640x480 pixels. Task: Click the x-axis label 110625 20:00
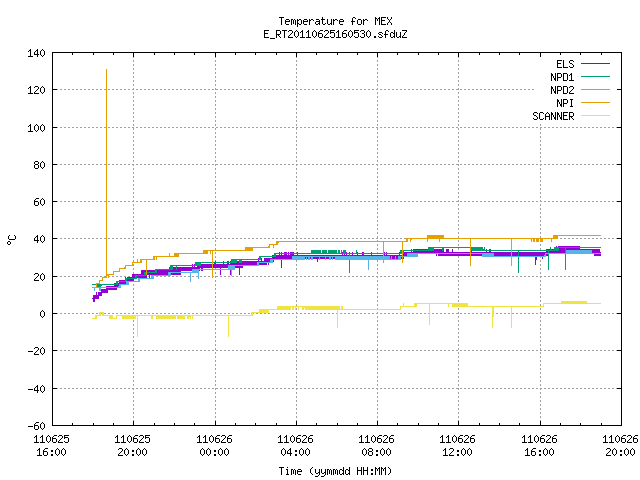[x=132, y=446]
